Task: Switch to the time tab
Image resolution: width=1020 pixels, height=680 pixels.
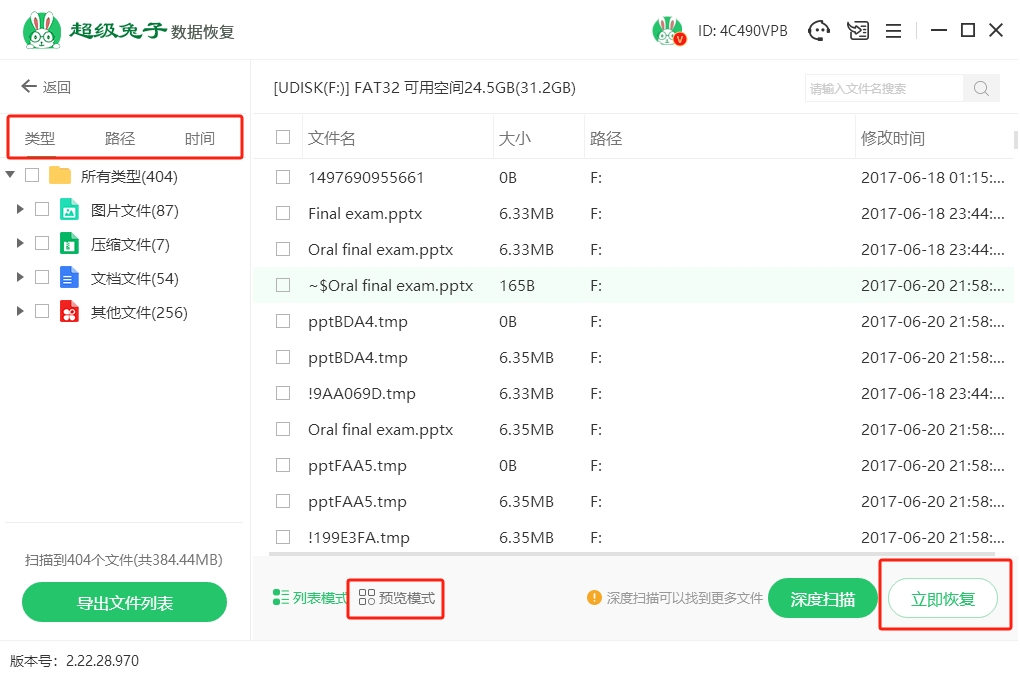Action: 200,139
